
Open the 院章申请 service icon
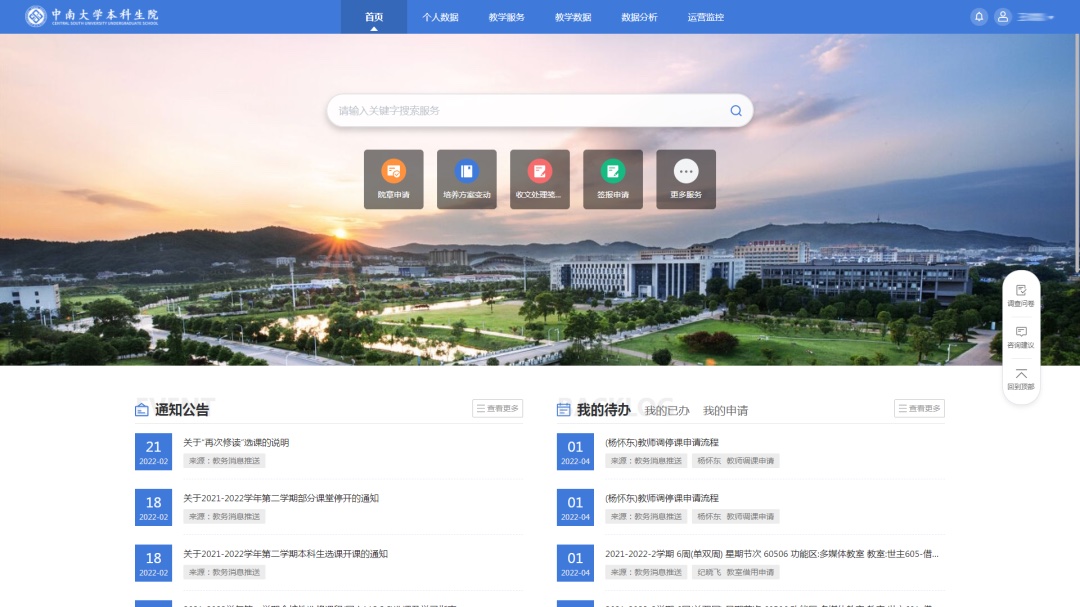393,172
